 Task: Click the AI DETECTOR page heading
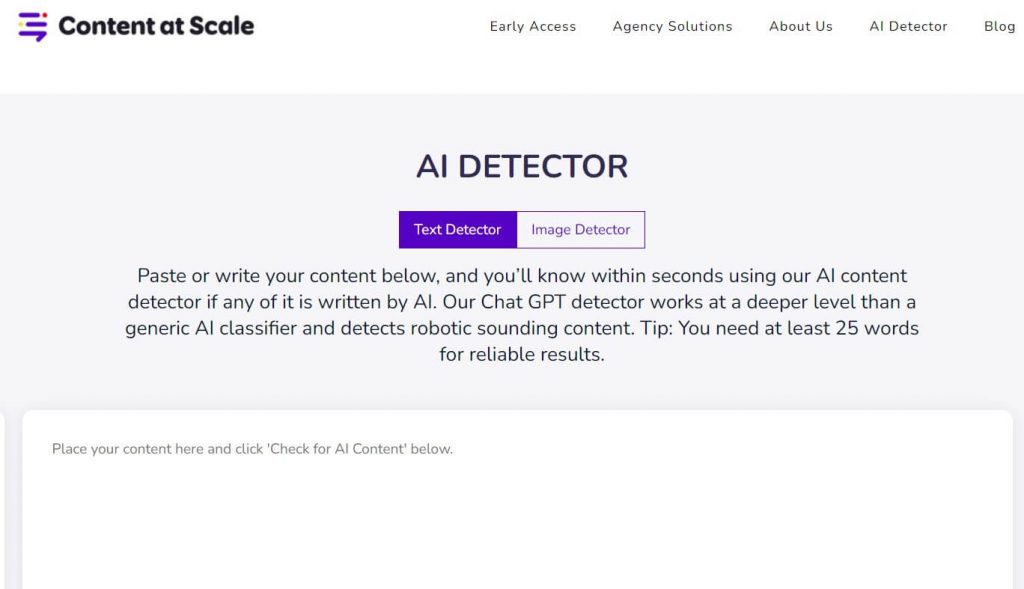(522, 166)
